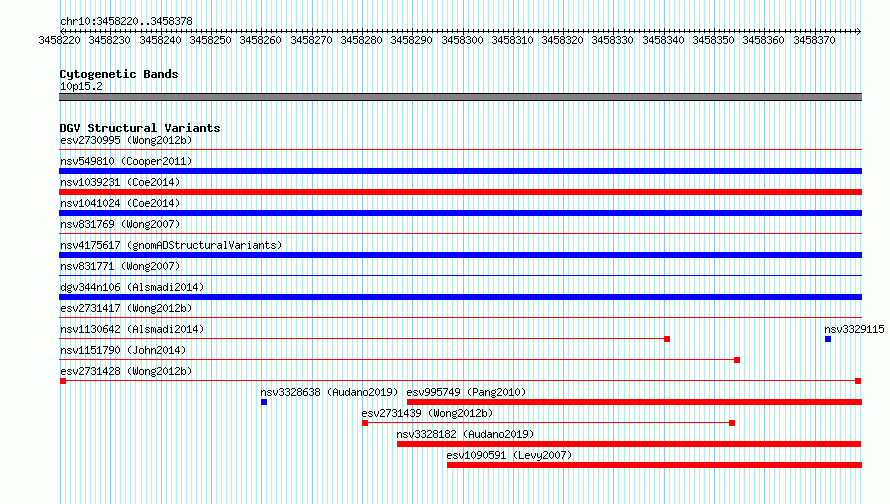Click ruler position 3458360
890x504 pixels.
click(763, 40)
